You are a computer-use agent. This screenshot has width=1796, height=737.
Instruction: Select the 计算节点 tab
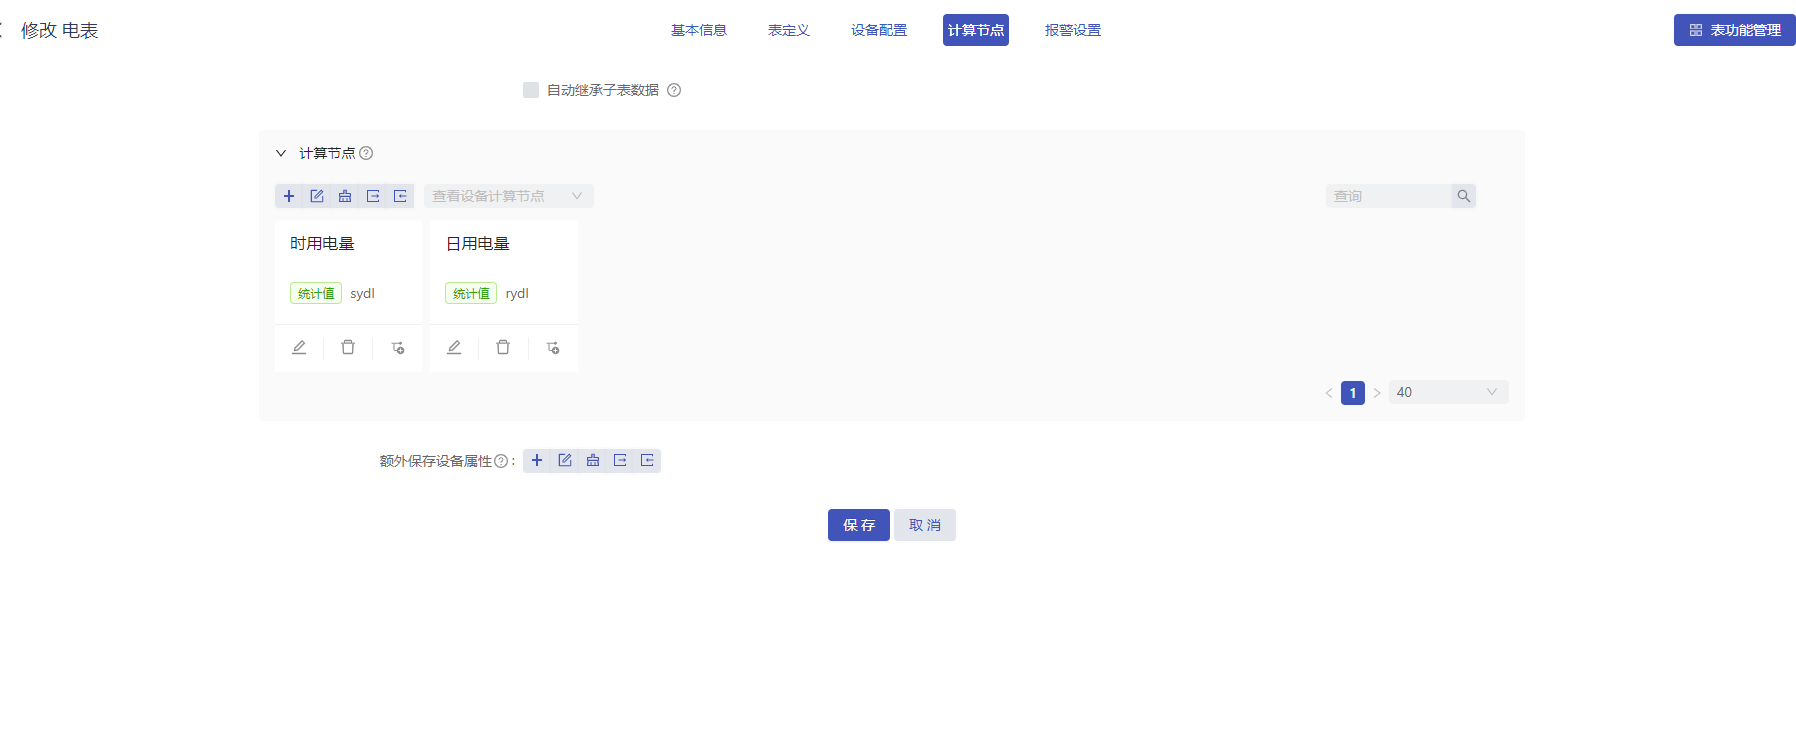[976, 30]
